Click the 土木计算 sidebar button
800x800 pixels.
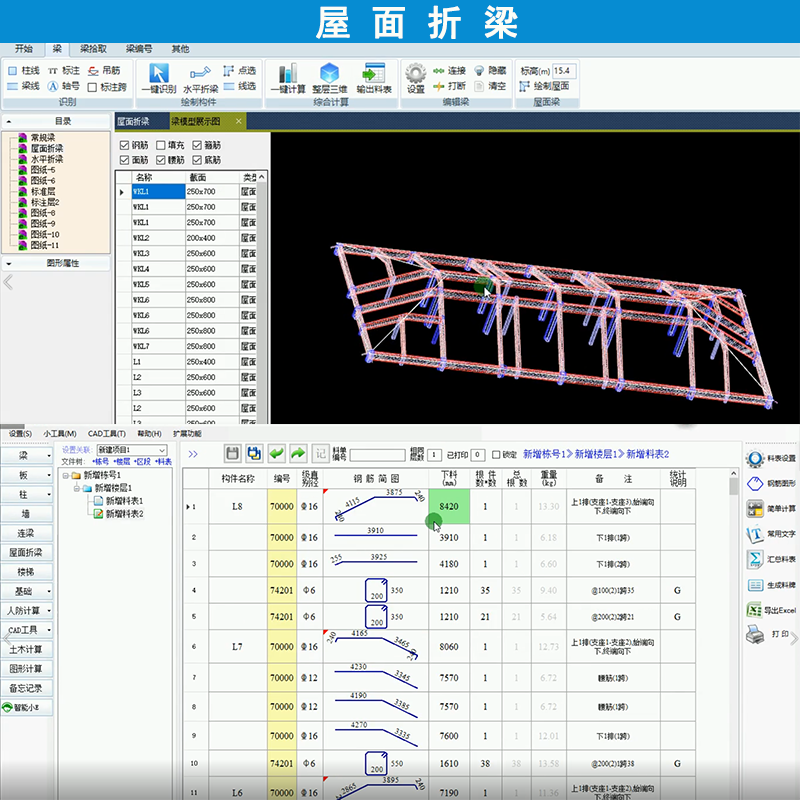pos(26,649)
